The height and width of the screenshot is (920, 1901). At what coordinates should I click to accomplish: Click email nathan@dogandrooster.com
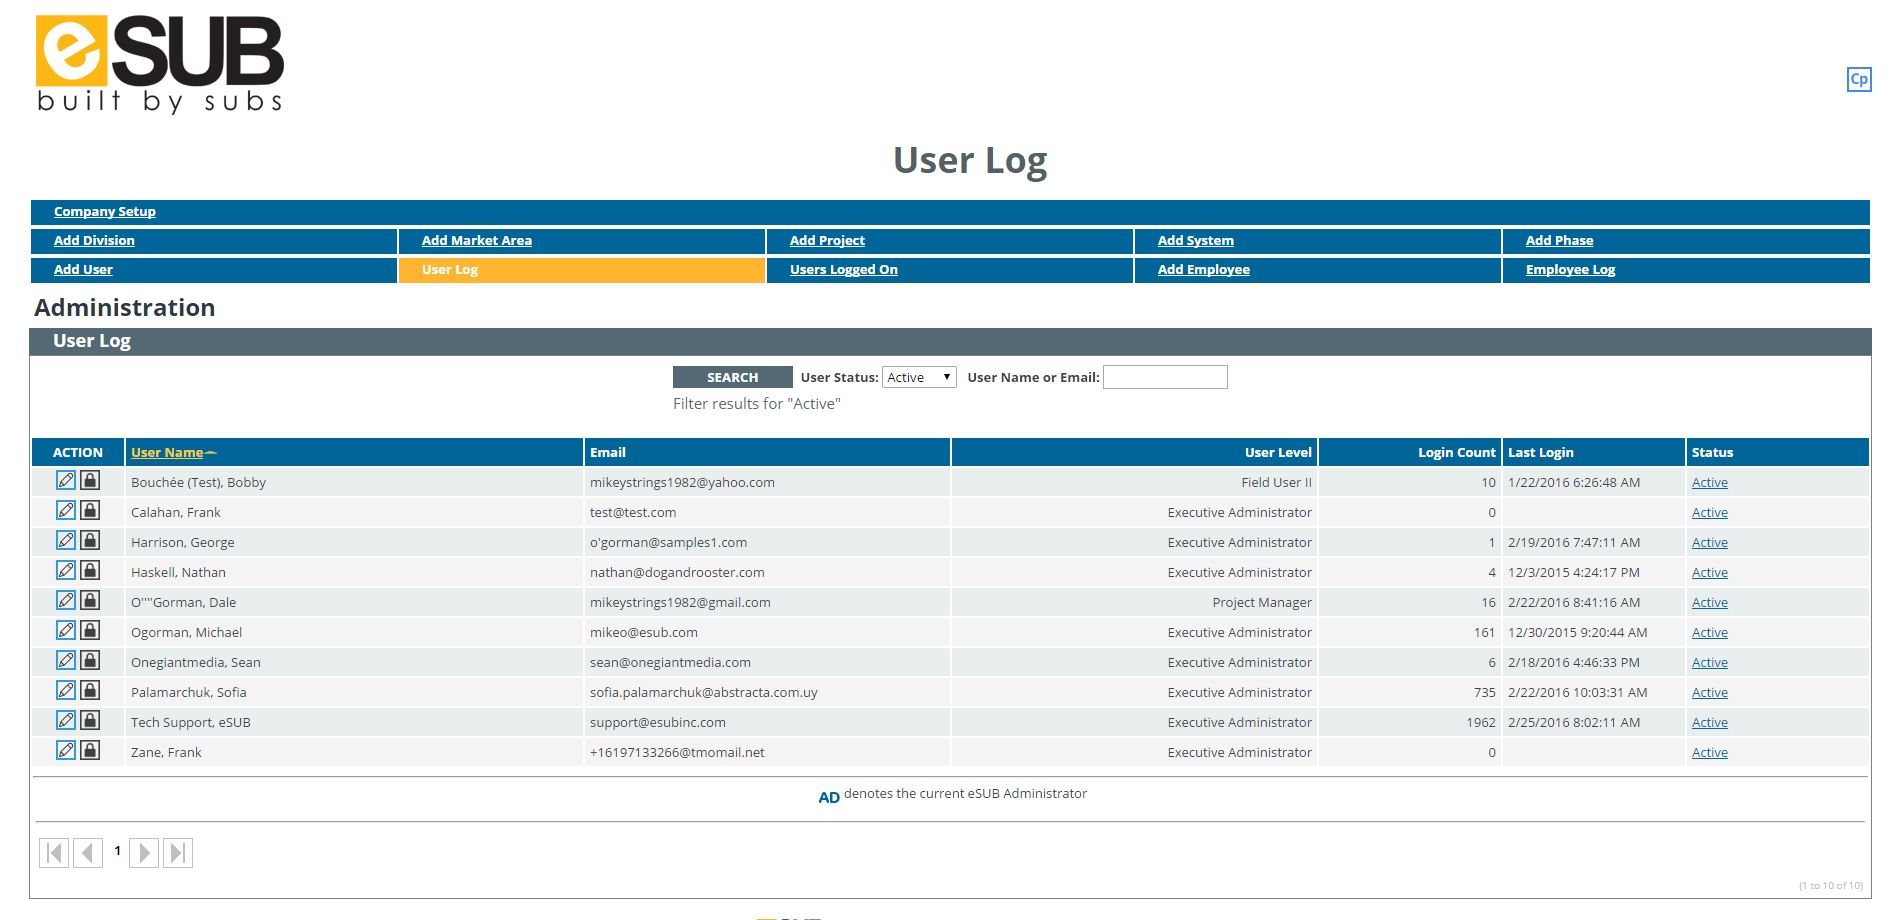pos(677,572)
